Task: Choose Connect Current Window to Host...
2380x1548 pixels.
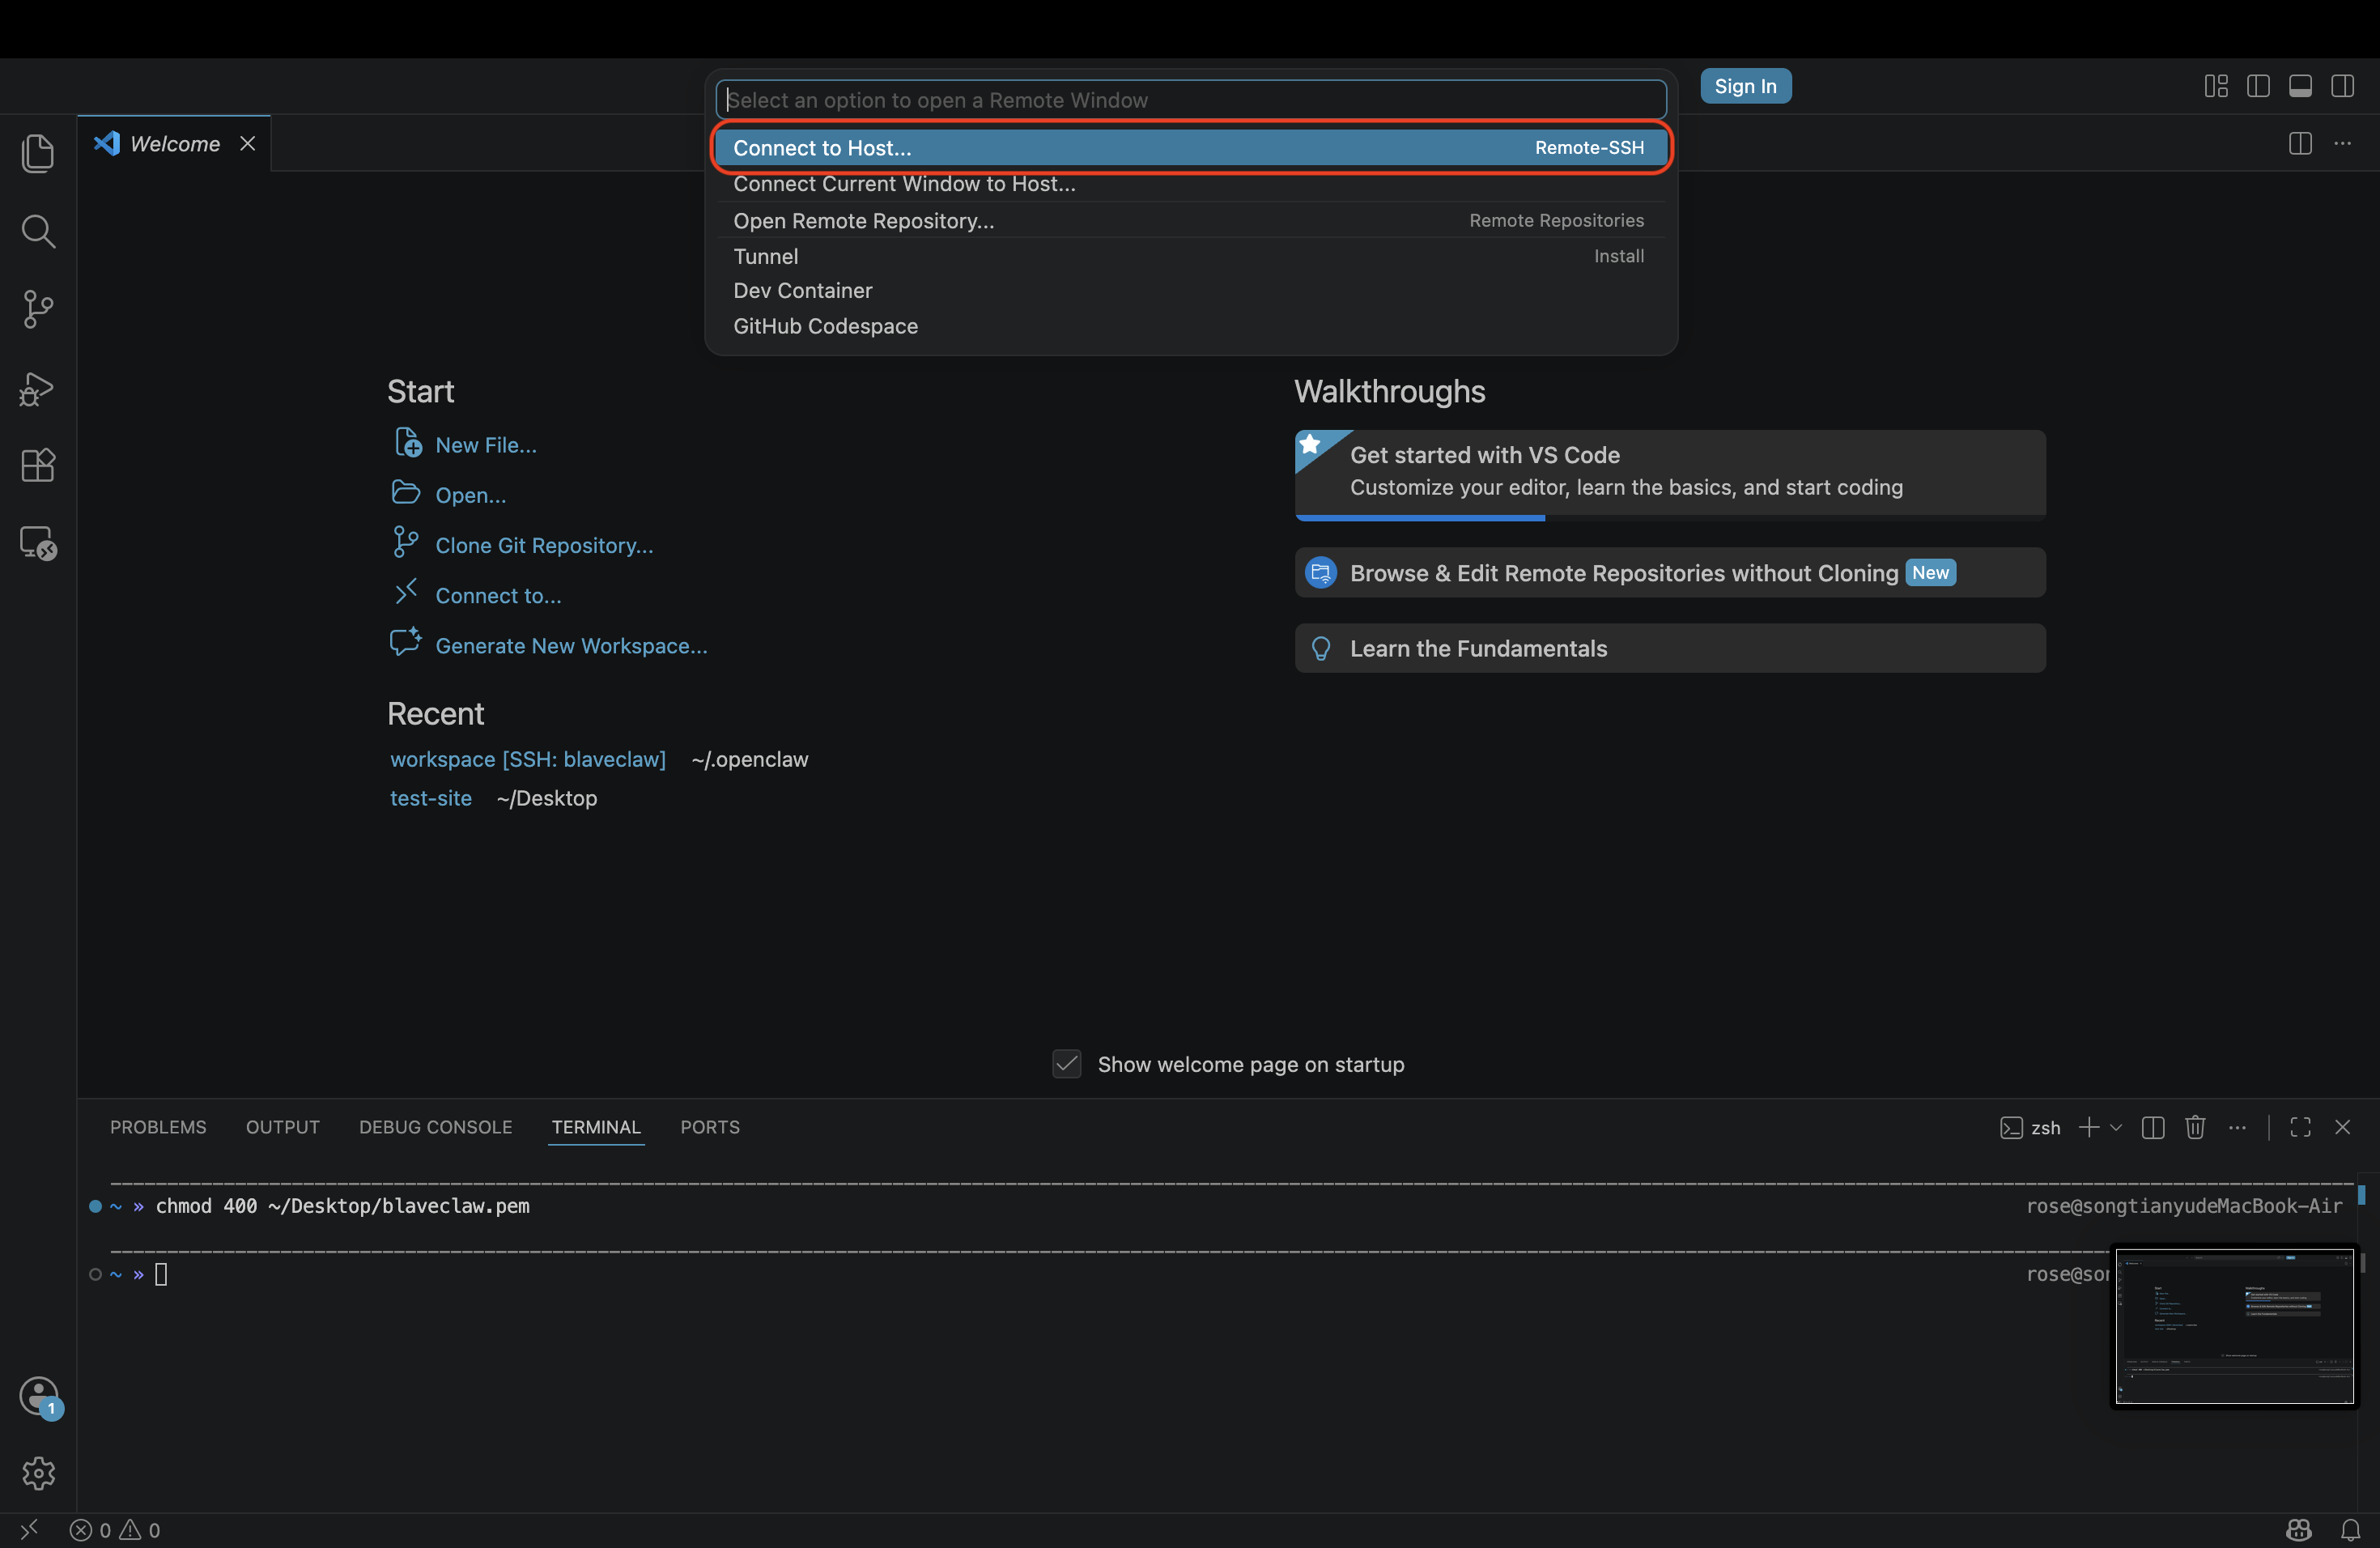Action: [x=1190, y=183]
